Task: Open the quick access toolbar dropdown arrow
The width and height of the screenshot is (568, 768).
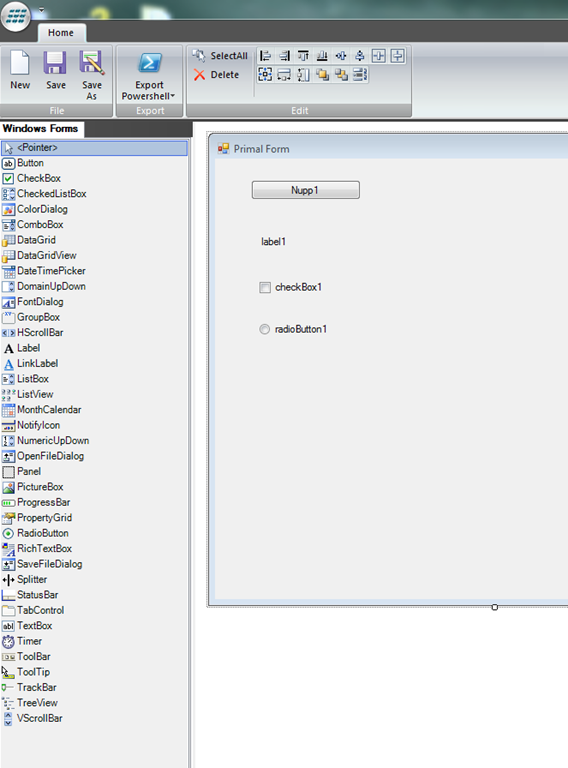Action: (42, 10)
